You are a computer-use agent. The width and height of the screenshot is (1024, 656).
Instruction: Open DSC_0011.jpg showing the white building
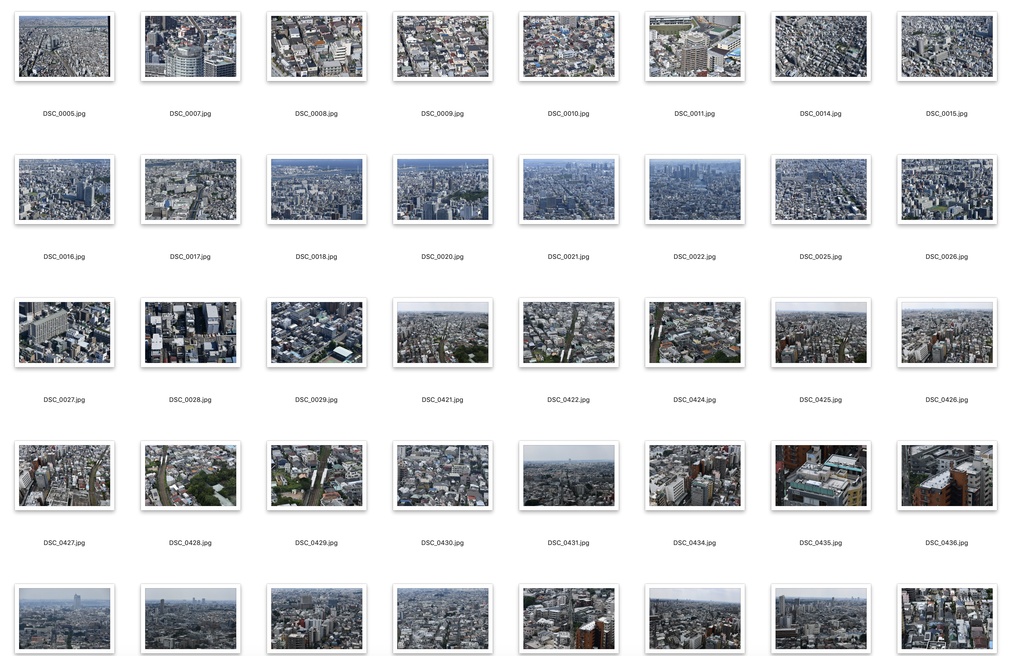(694, 46)
